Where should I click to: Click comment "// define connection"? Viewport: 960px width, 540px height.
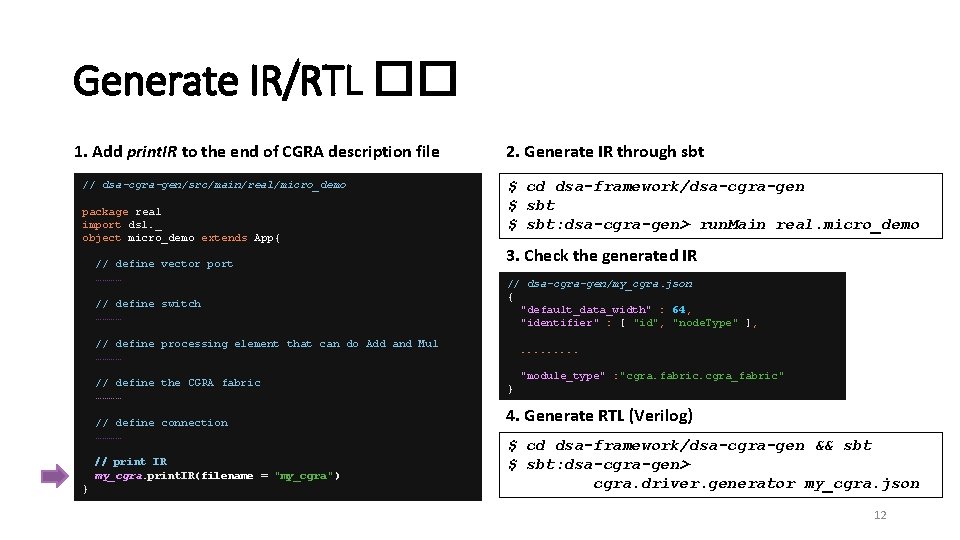pos(162,423)
